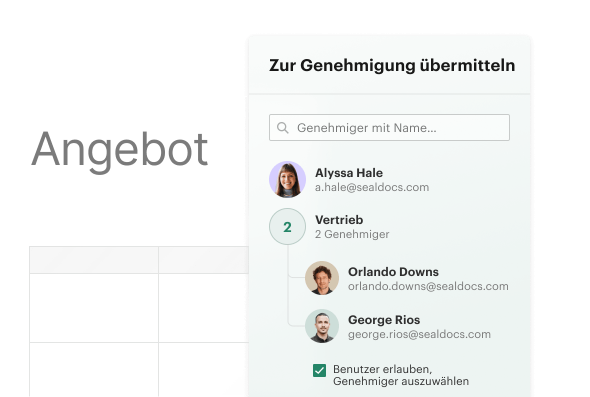Select George Rios' avatar photo
The height and width of the screenshot is (397, 590).
click(322, 326)
